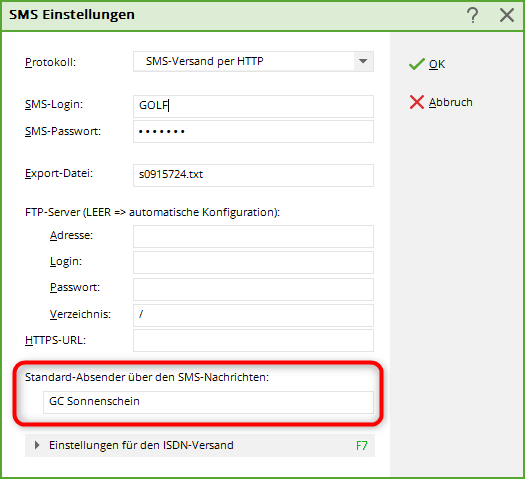Edit Standard-Absender field GC Sonnenschein
Screen dimensions: 525x479
[208, 402]
